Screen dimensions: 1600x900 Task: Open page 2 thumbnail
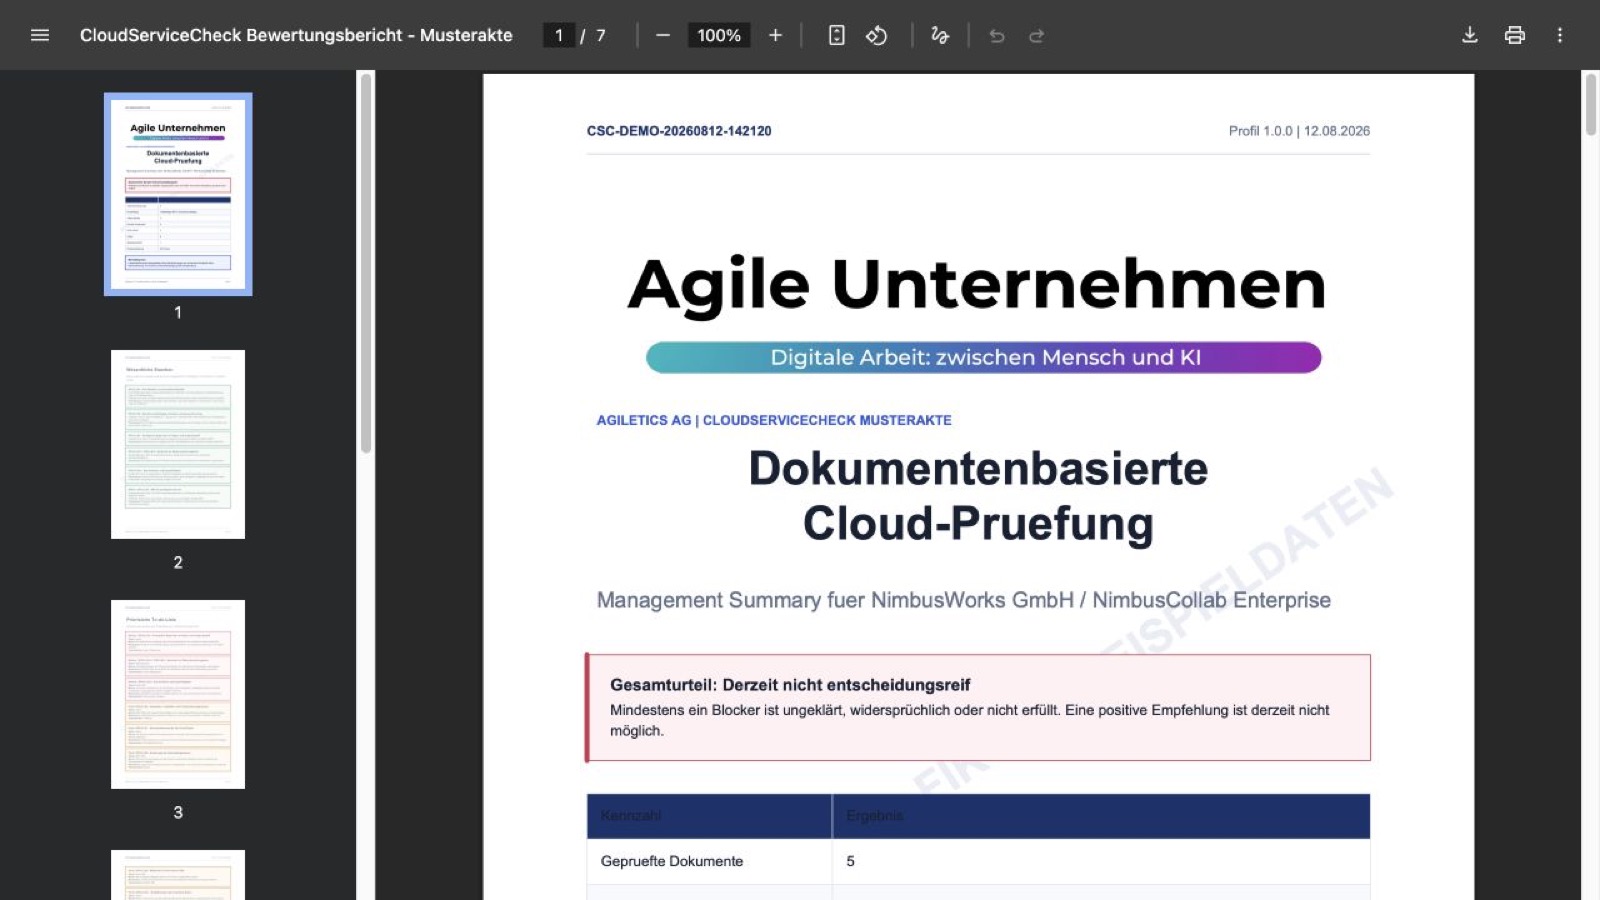(178, 444)
